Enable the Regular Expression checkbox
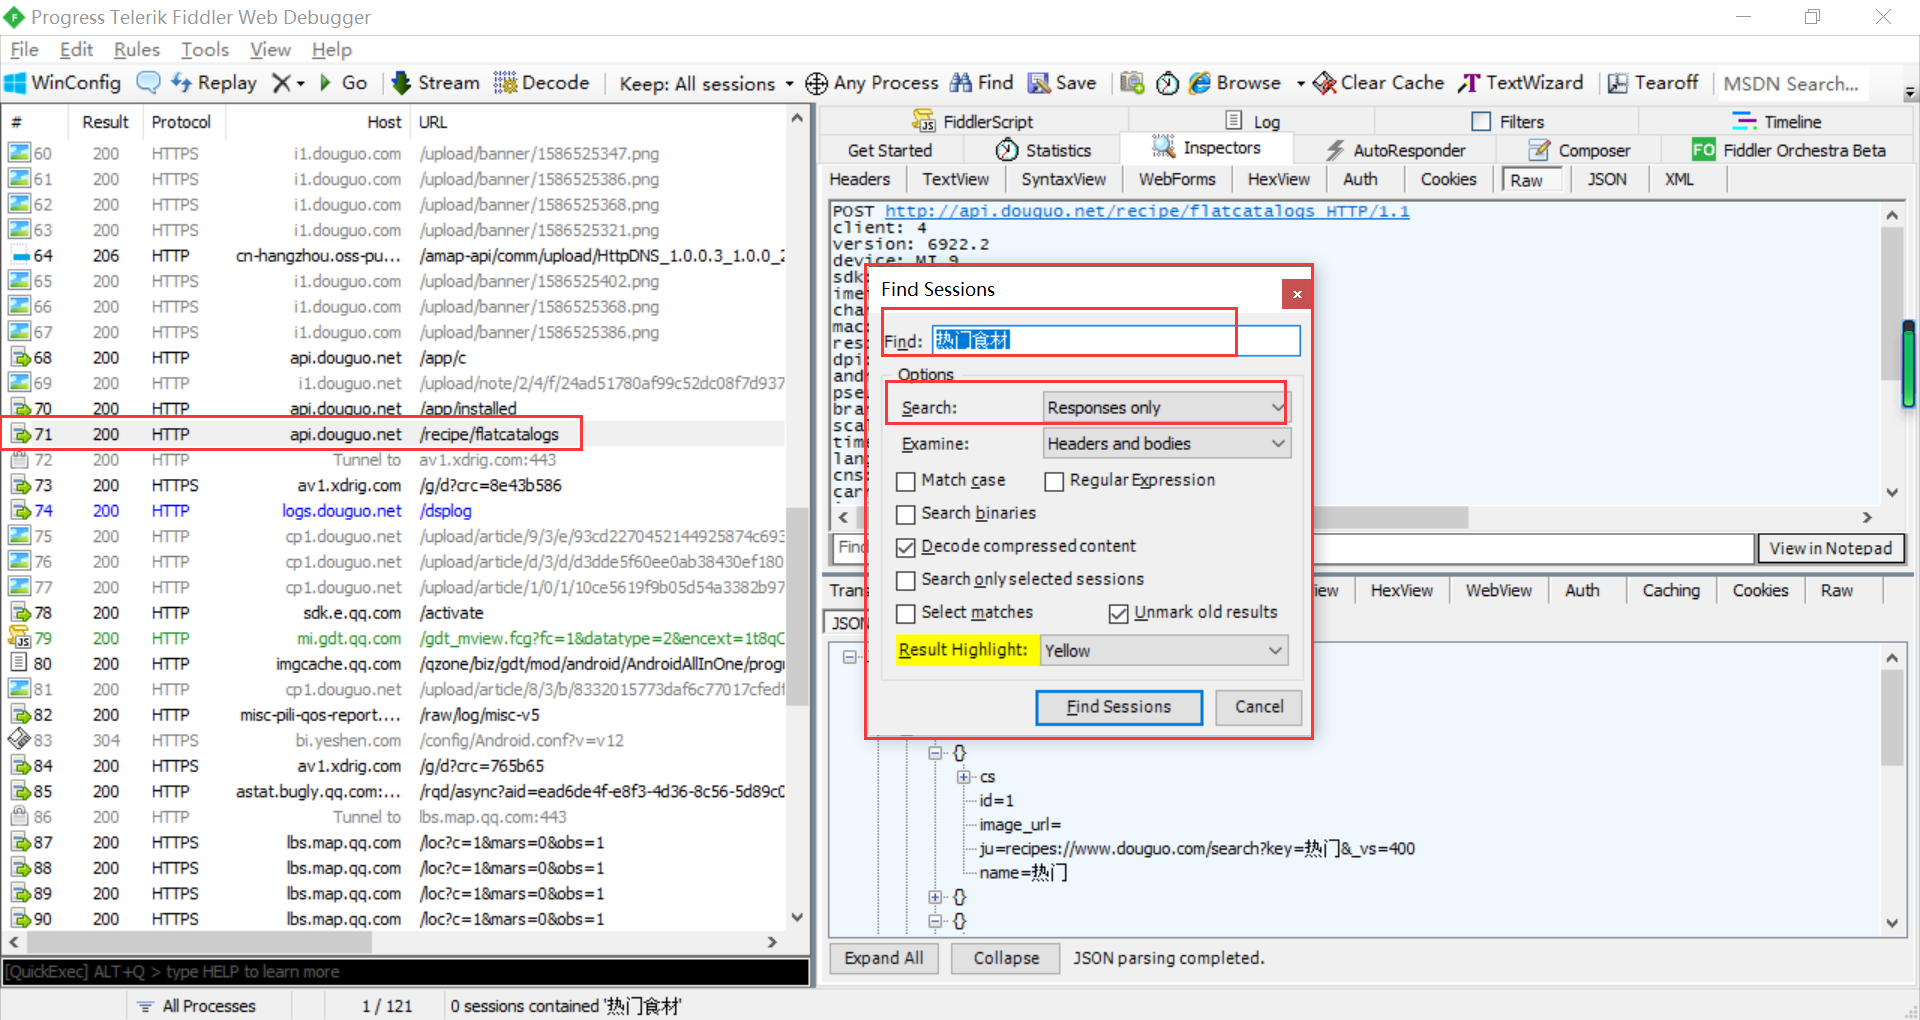The height and width of the screenshot is (1020, 1920). point(1054,481)
